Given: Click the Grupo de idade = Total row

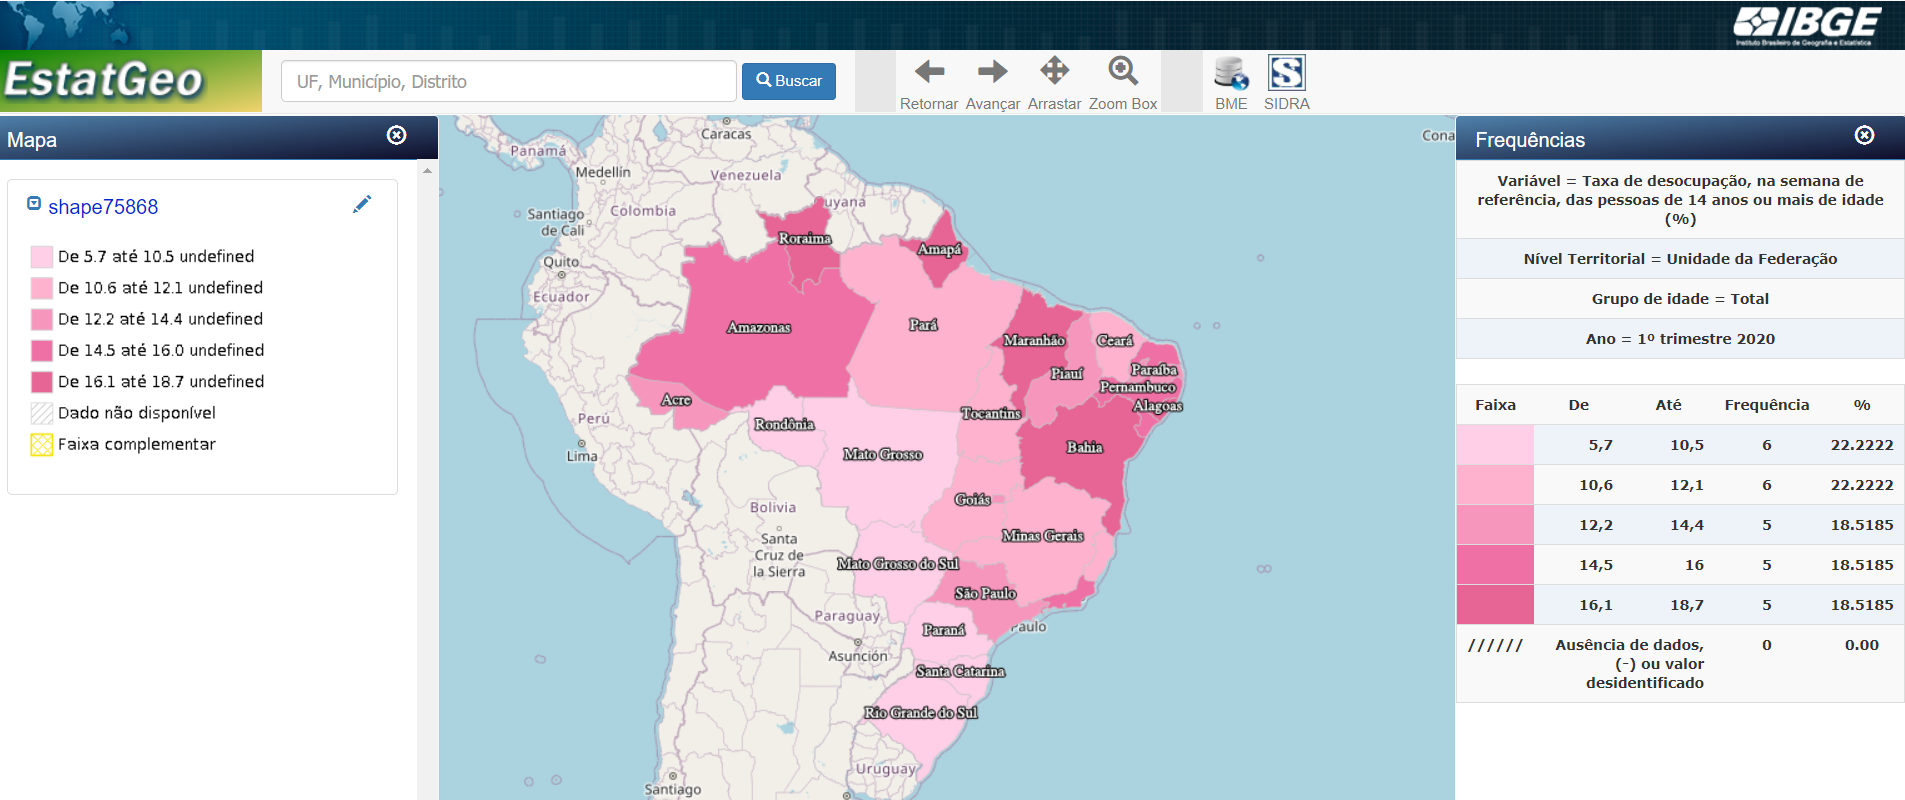Looking at the screenshot, I should coord(1680,299).
